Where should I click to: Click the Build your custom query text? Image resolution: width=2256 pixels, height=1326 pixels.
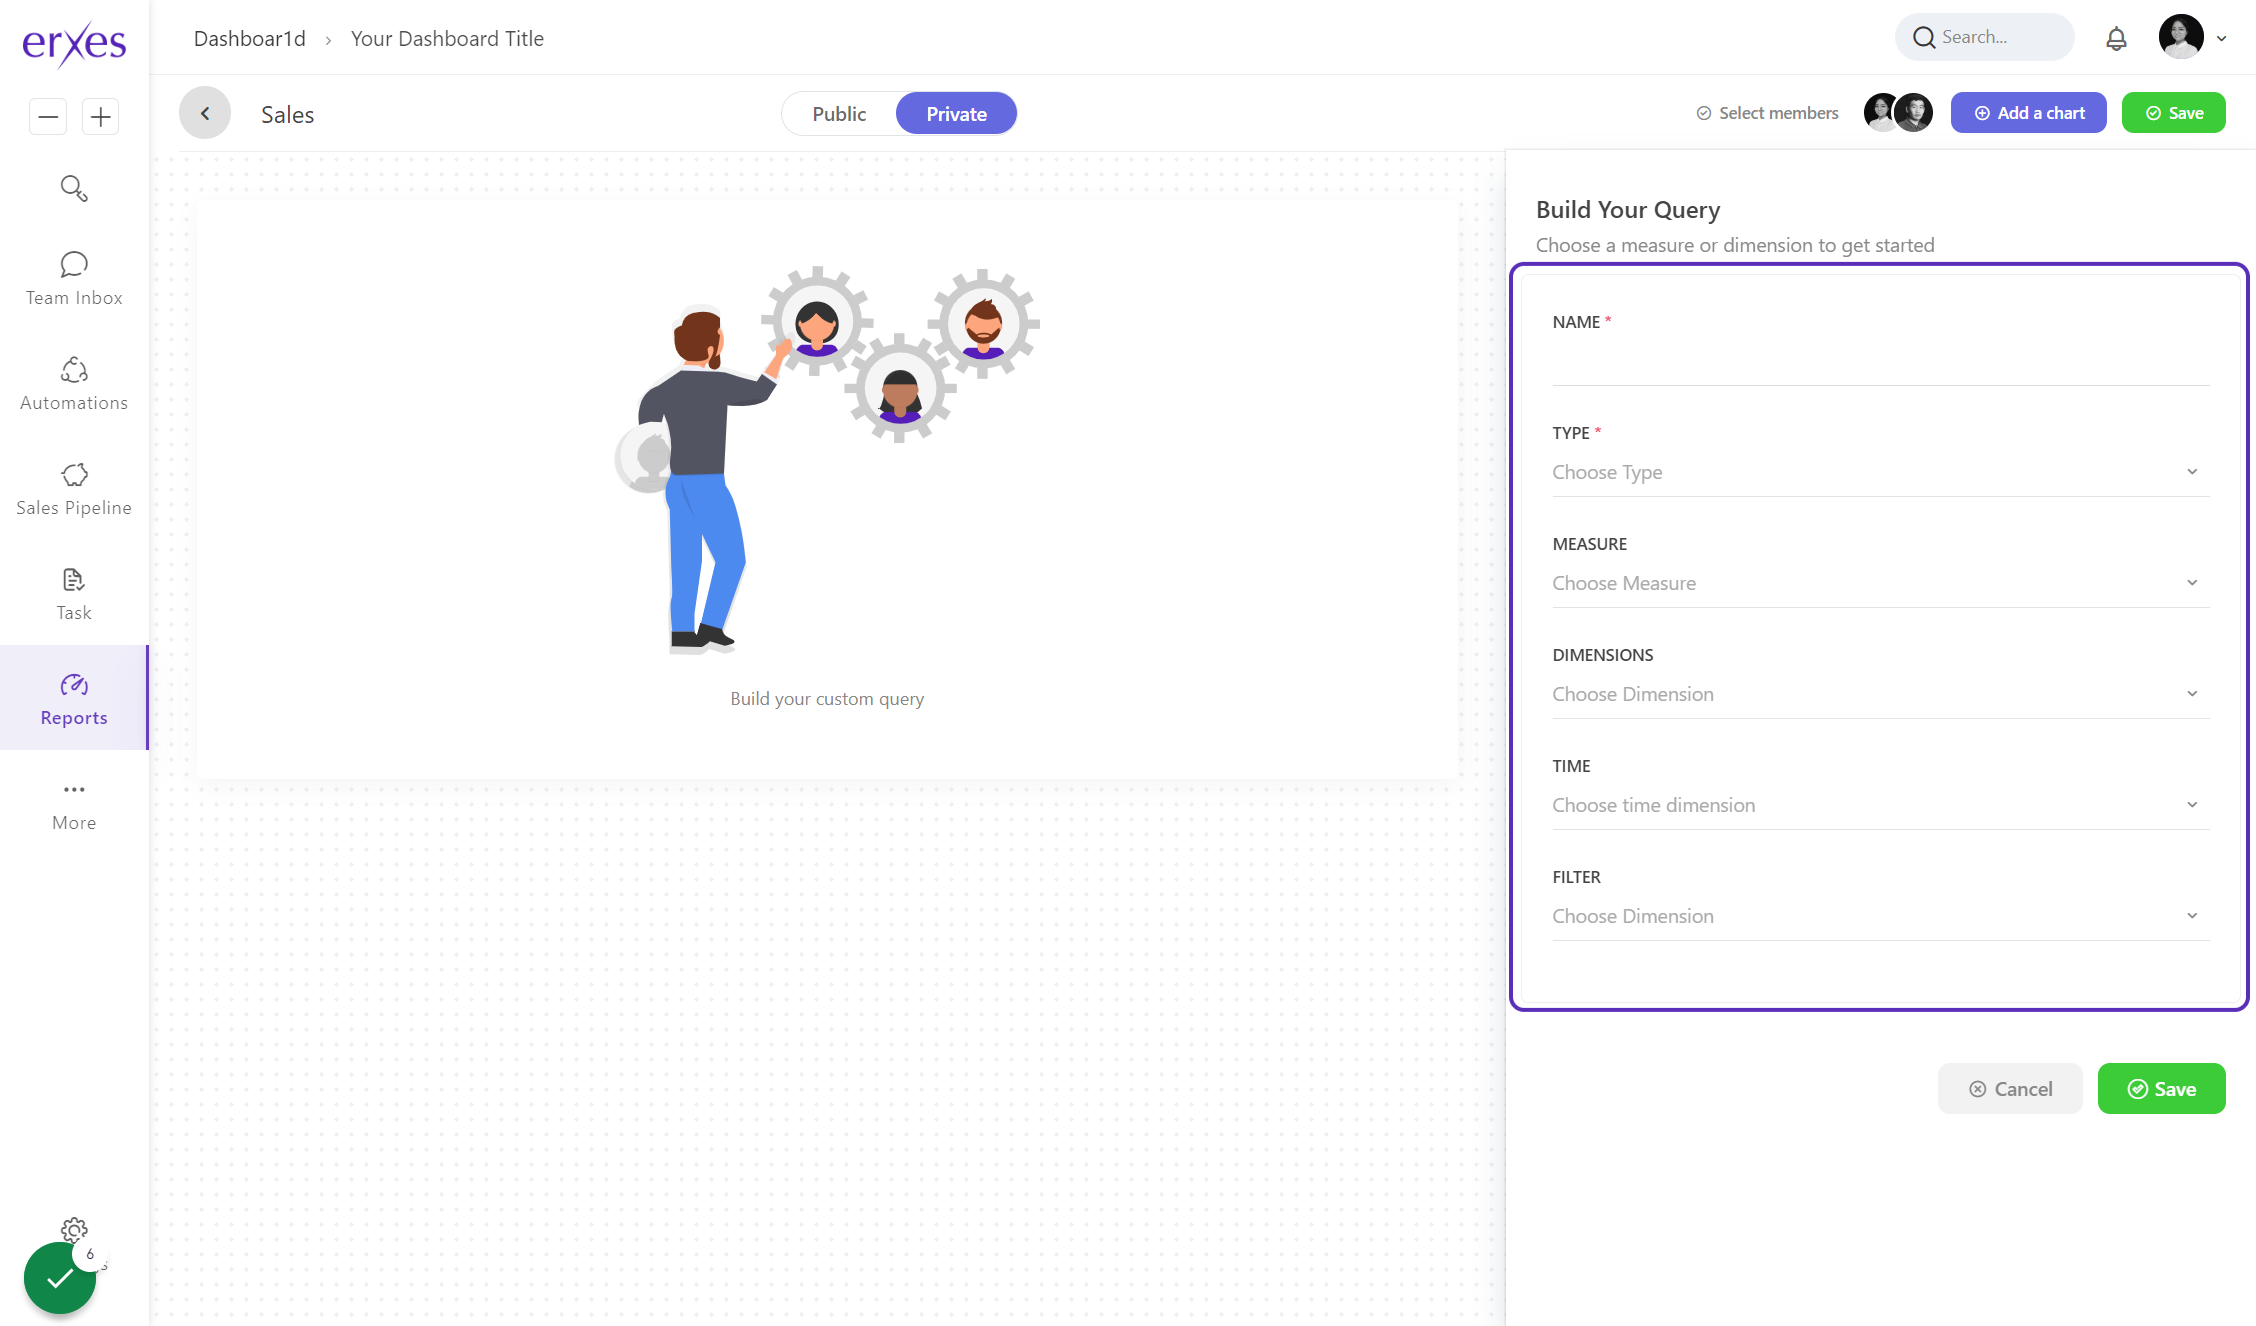coord(827,699)
